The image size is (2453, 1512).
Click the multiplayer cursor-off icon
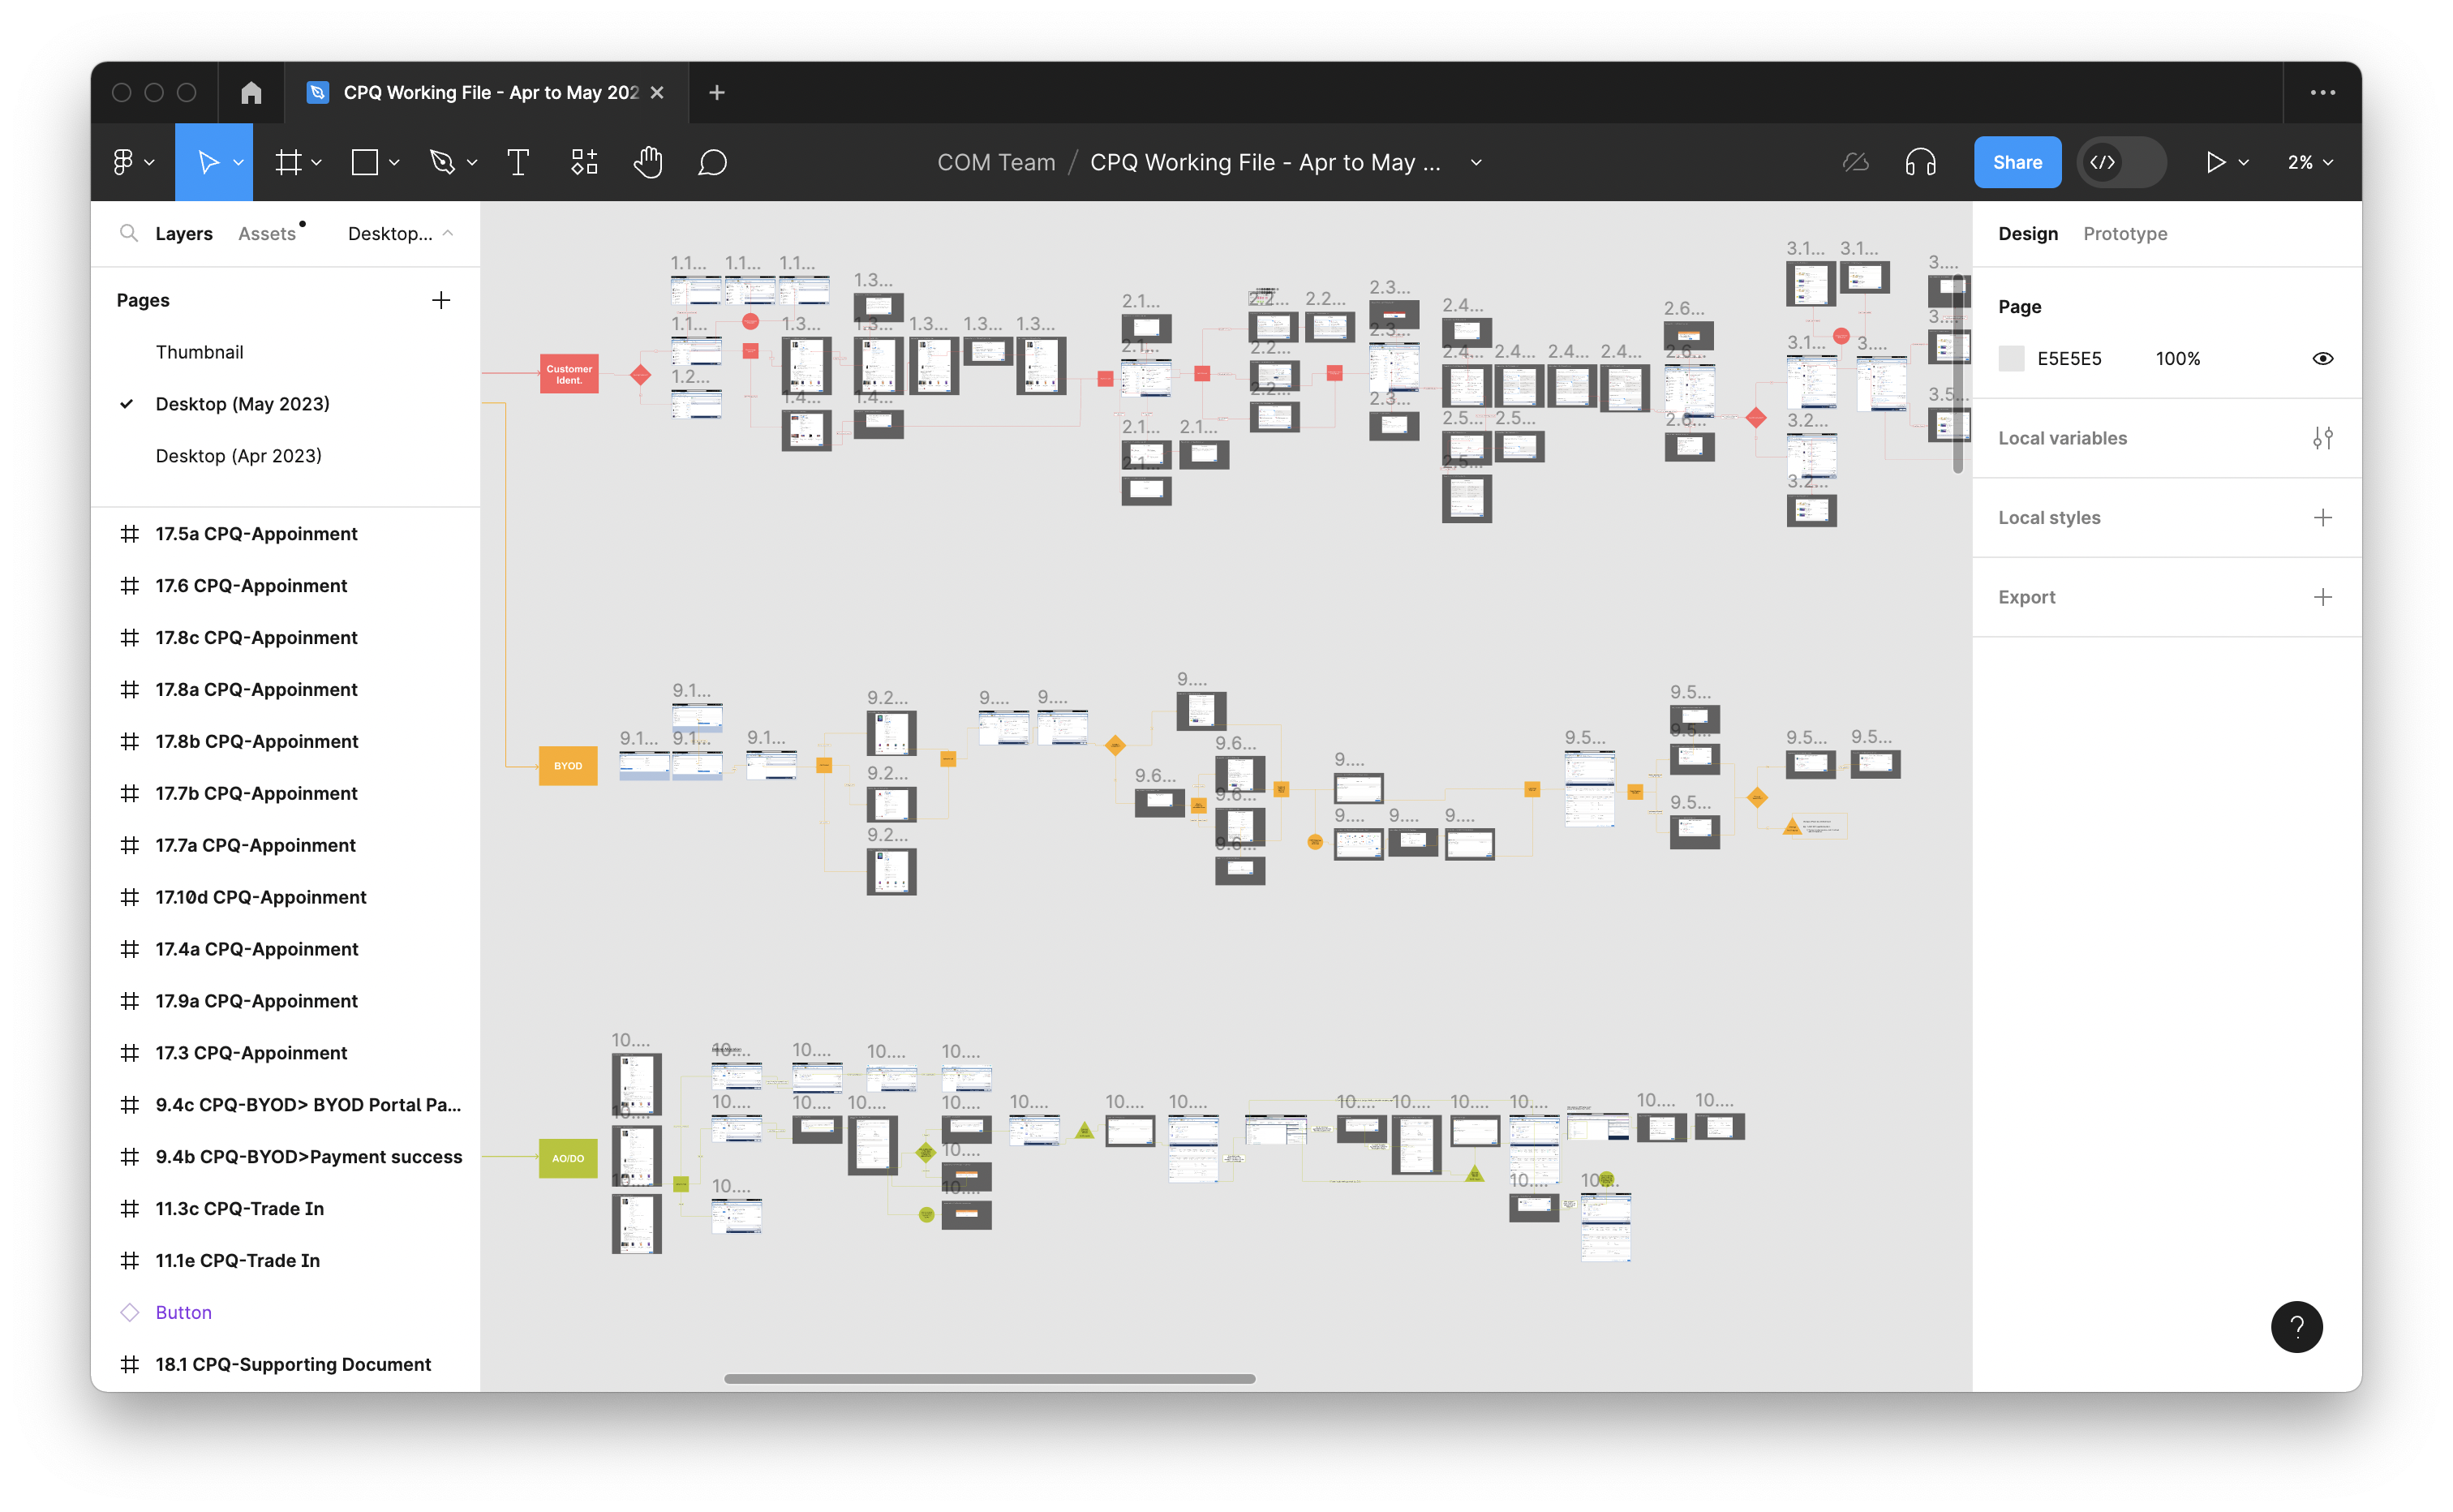1855,162
